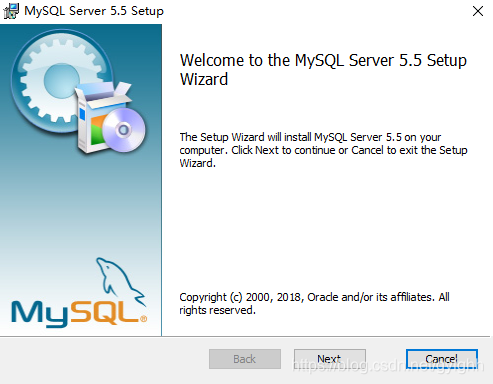Click the disabled Back button
Viewport: 493px width, 384px height.
pos(245,359)
